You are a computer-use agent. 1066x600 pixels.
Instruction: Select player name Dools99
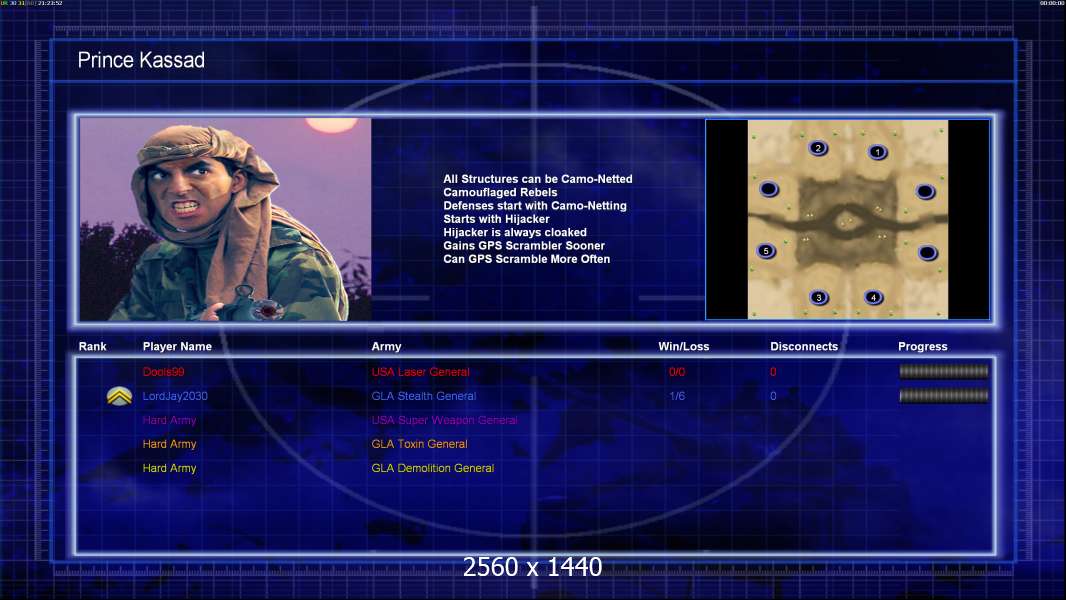pyautogui.click(x=163, y=372)
